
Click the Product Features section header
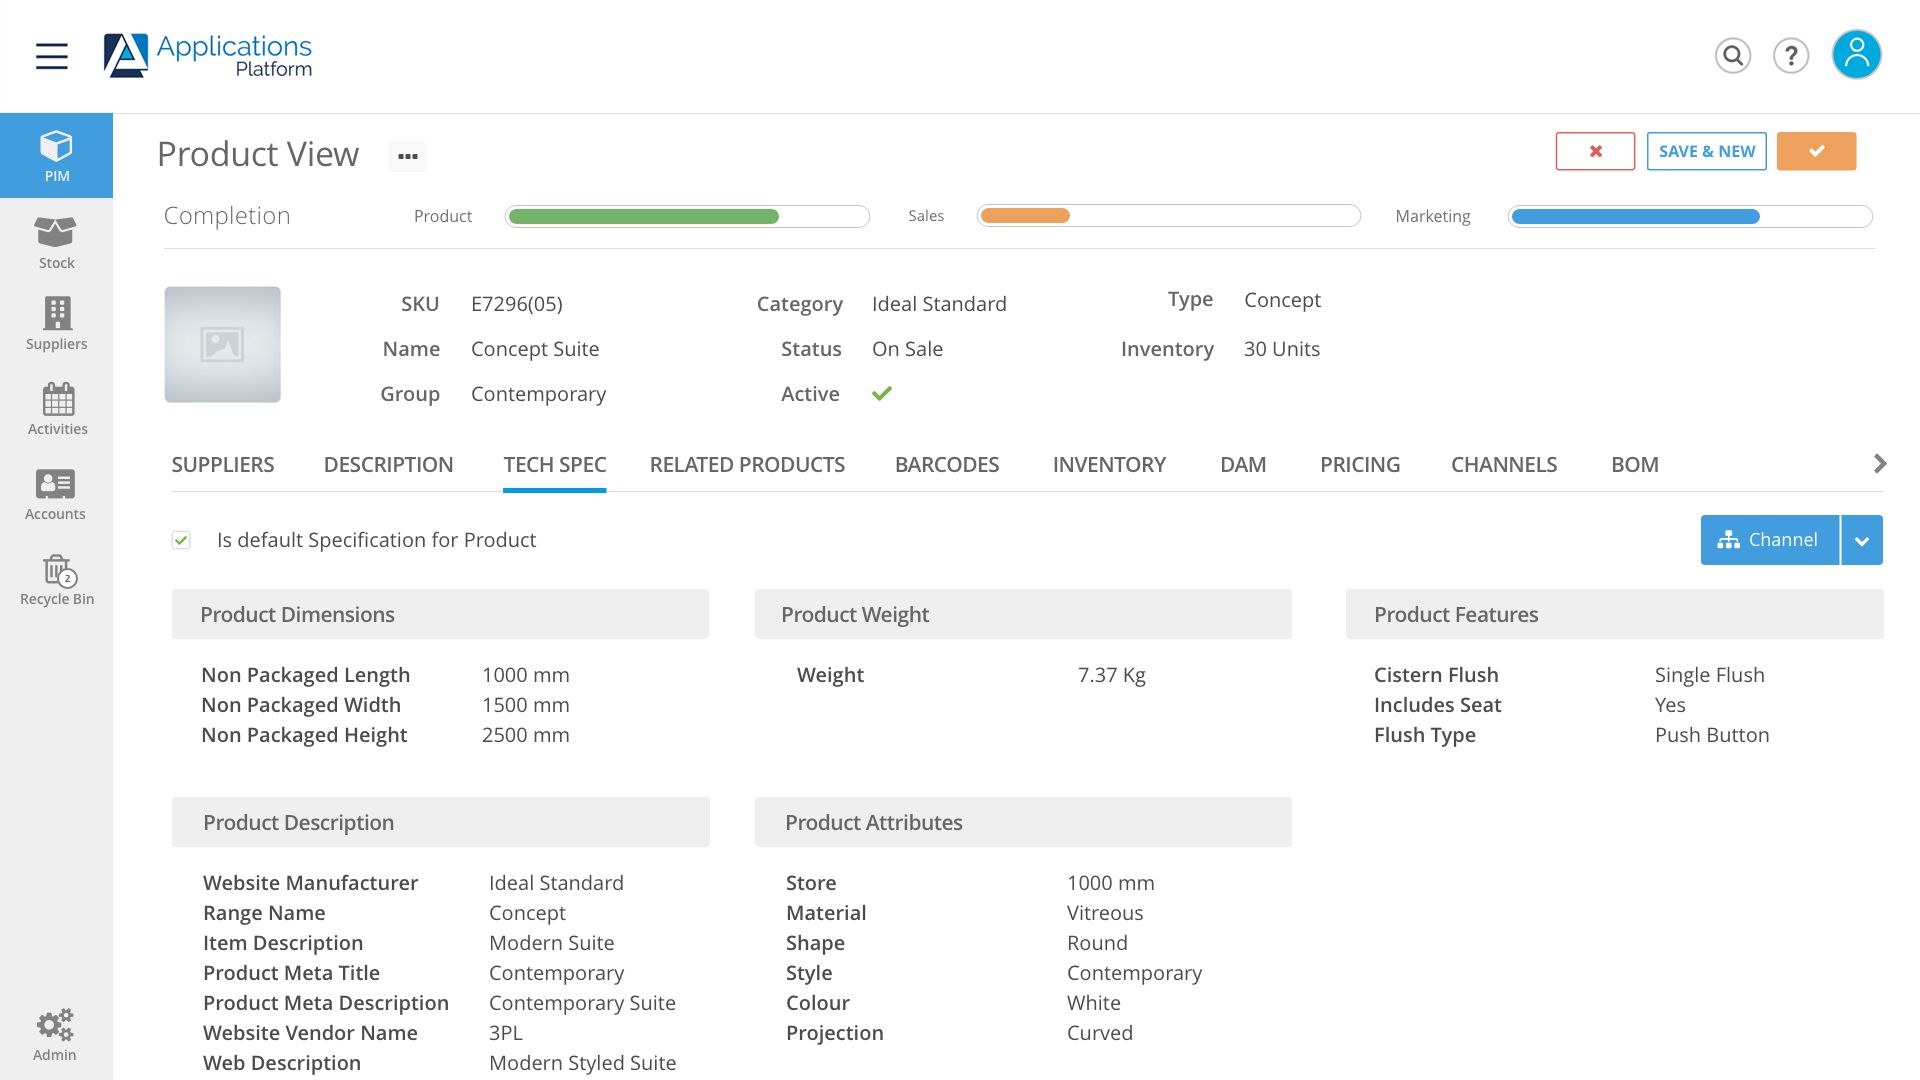[x=1614, y=614]
